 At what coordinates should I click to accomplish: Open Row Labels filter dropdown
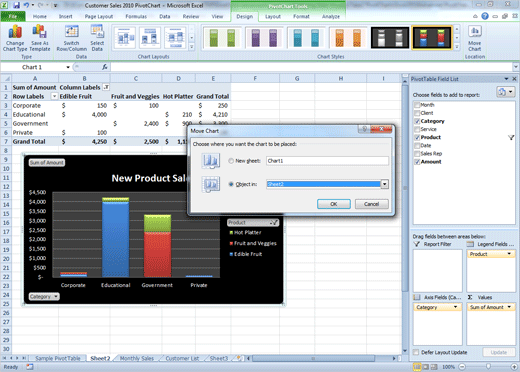[x=54, y=96]
